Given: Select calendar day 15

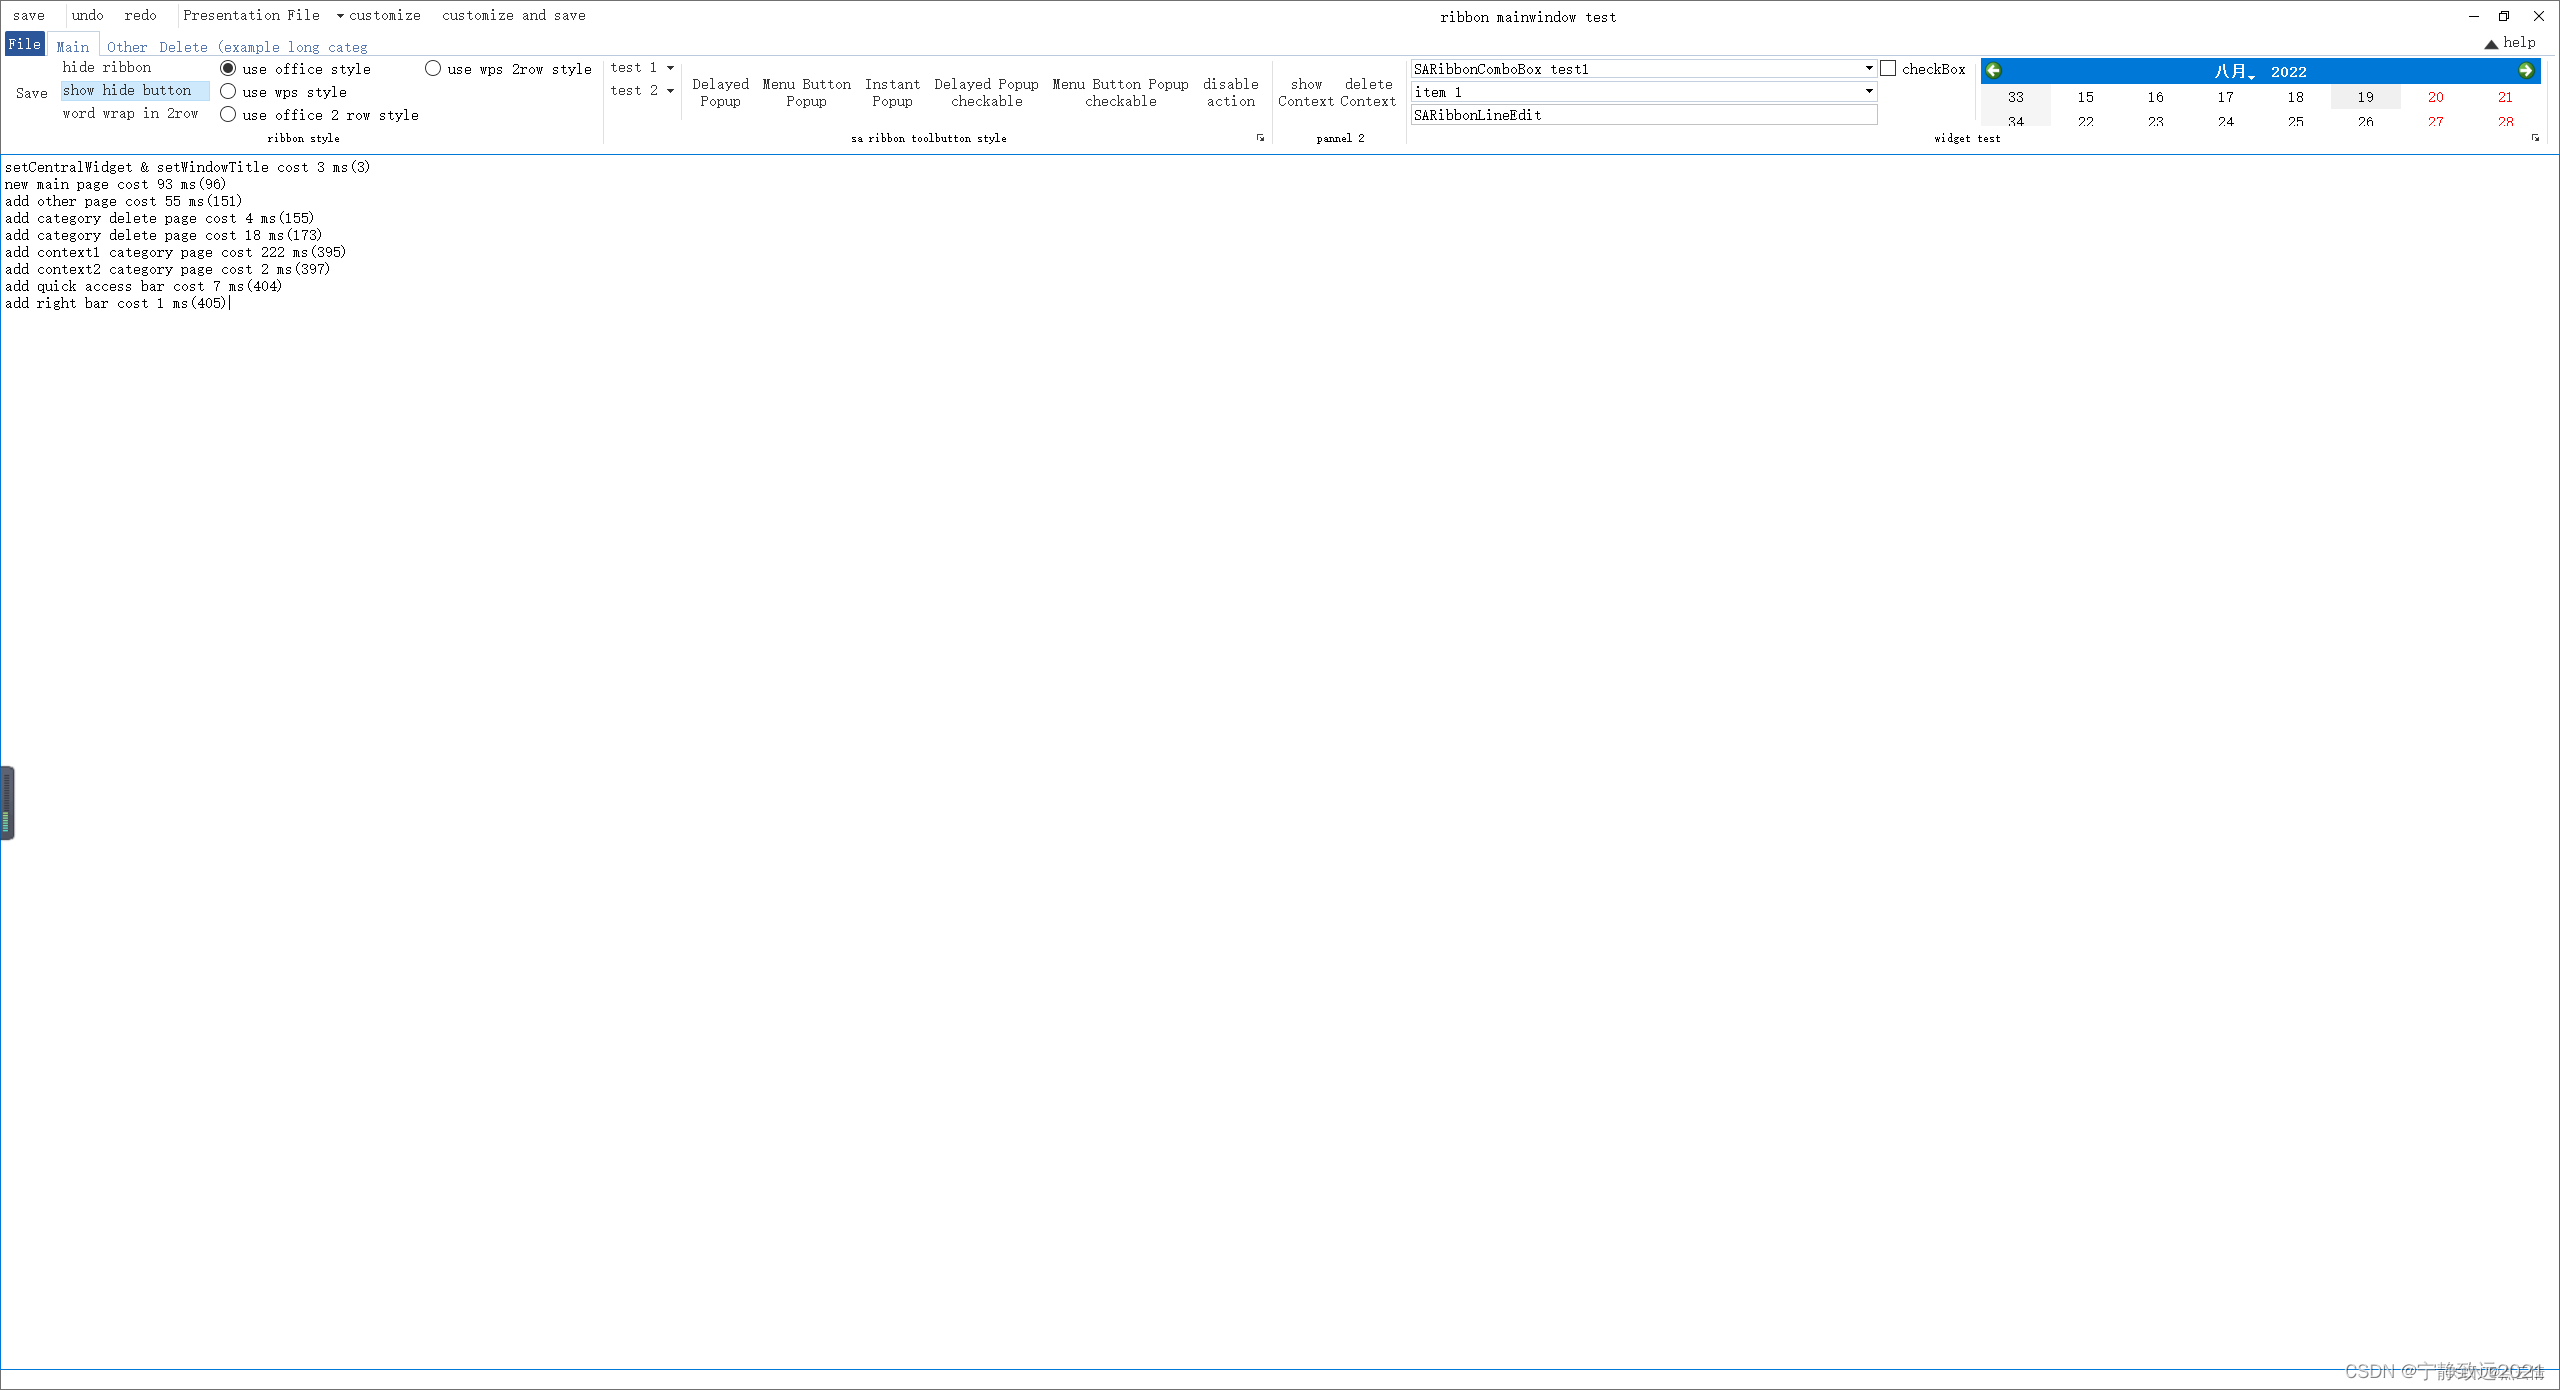Looking at the screenshot, I should coord(2085,97).
